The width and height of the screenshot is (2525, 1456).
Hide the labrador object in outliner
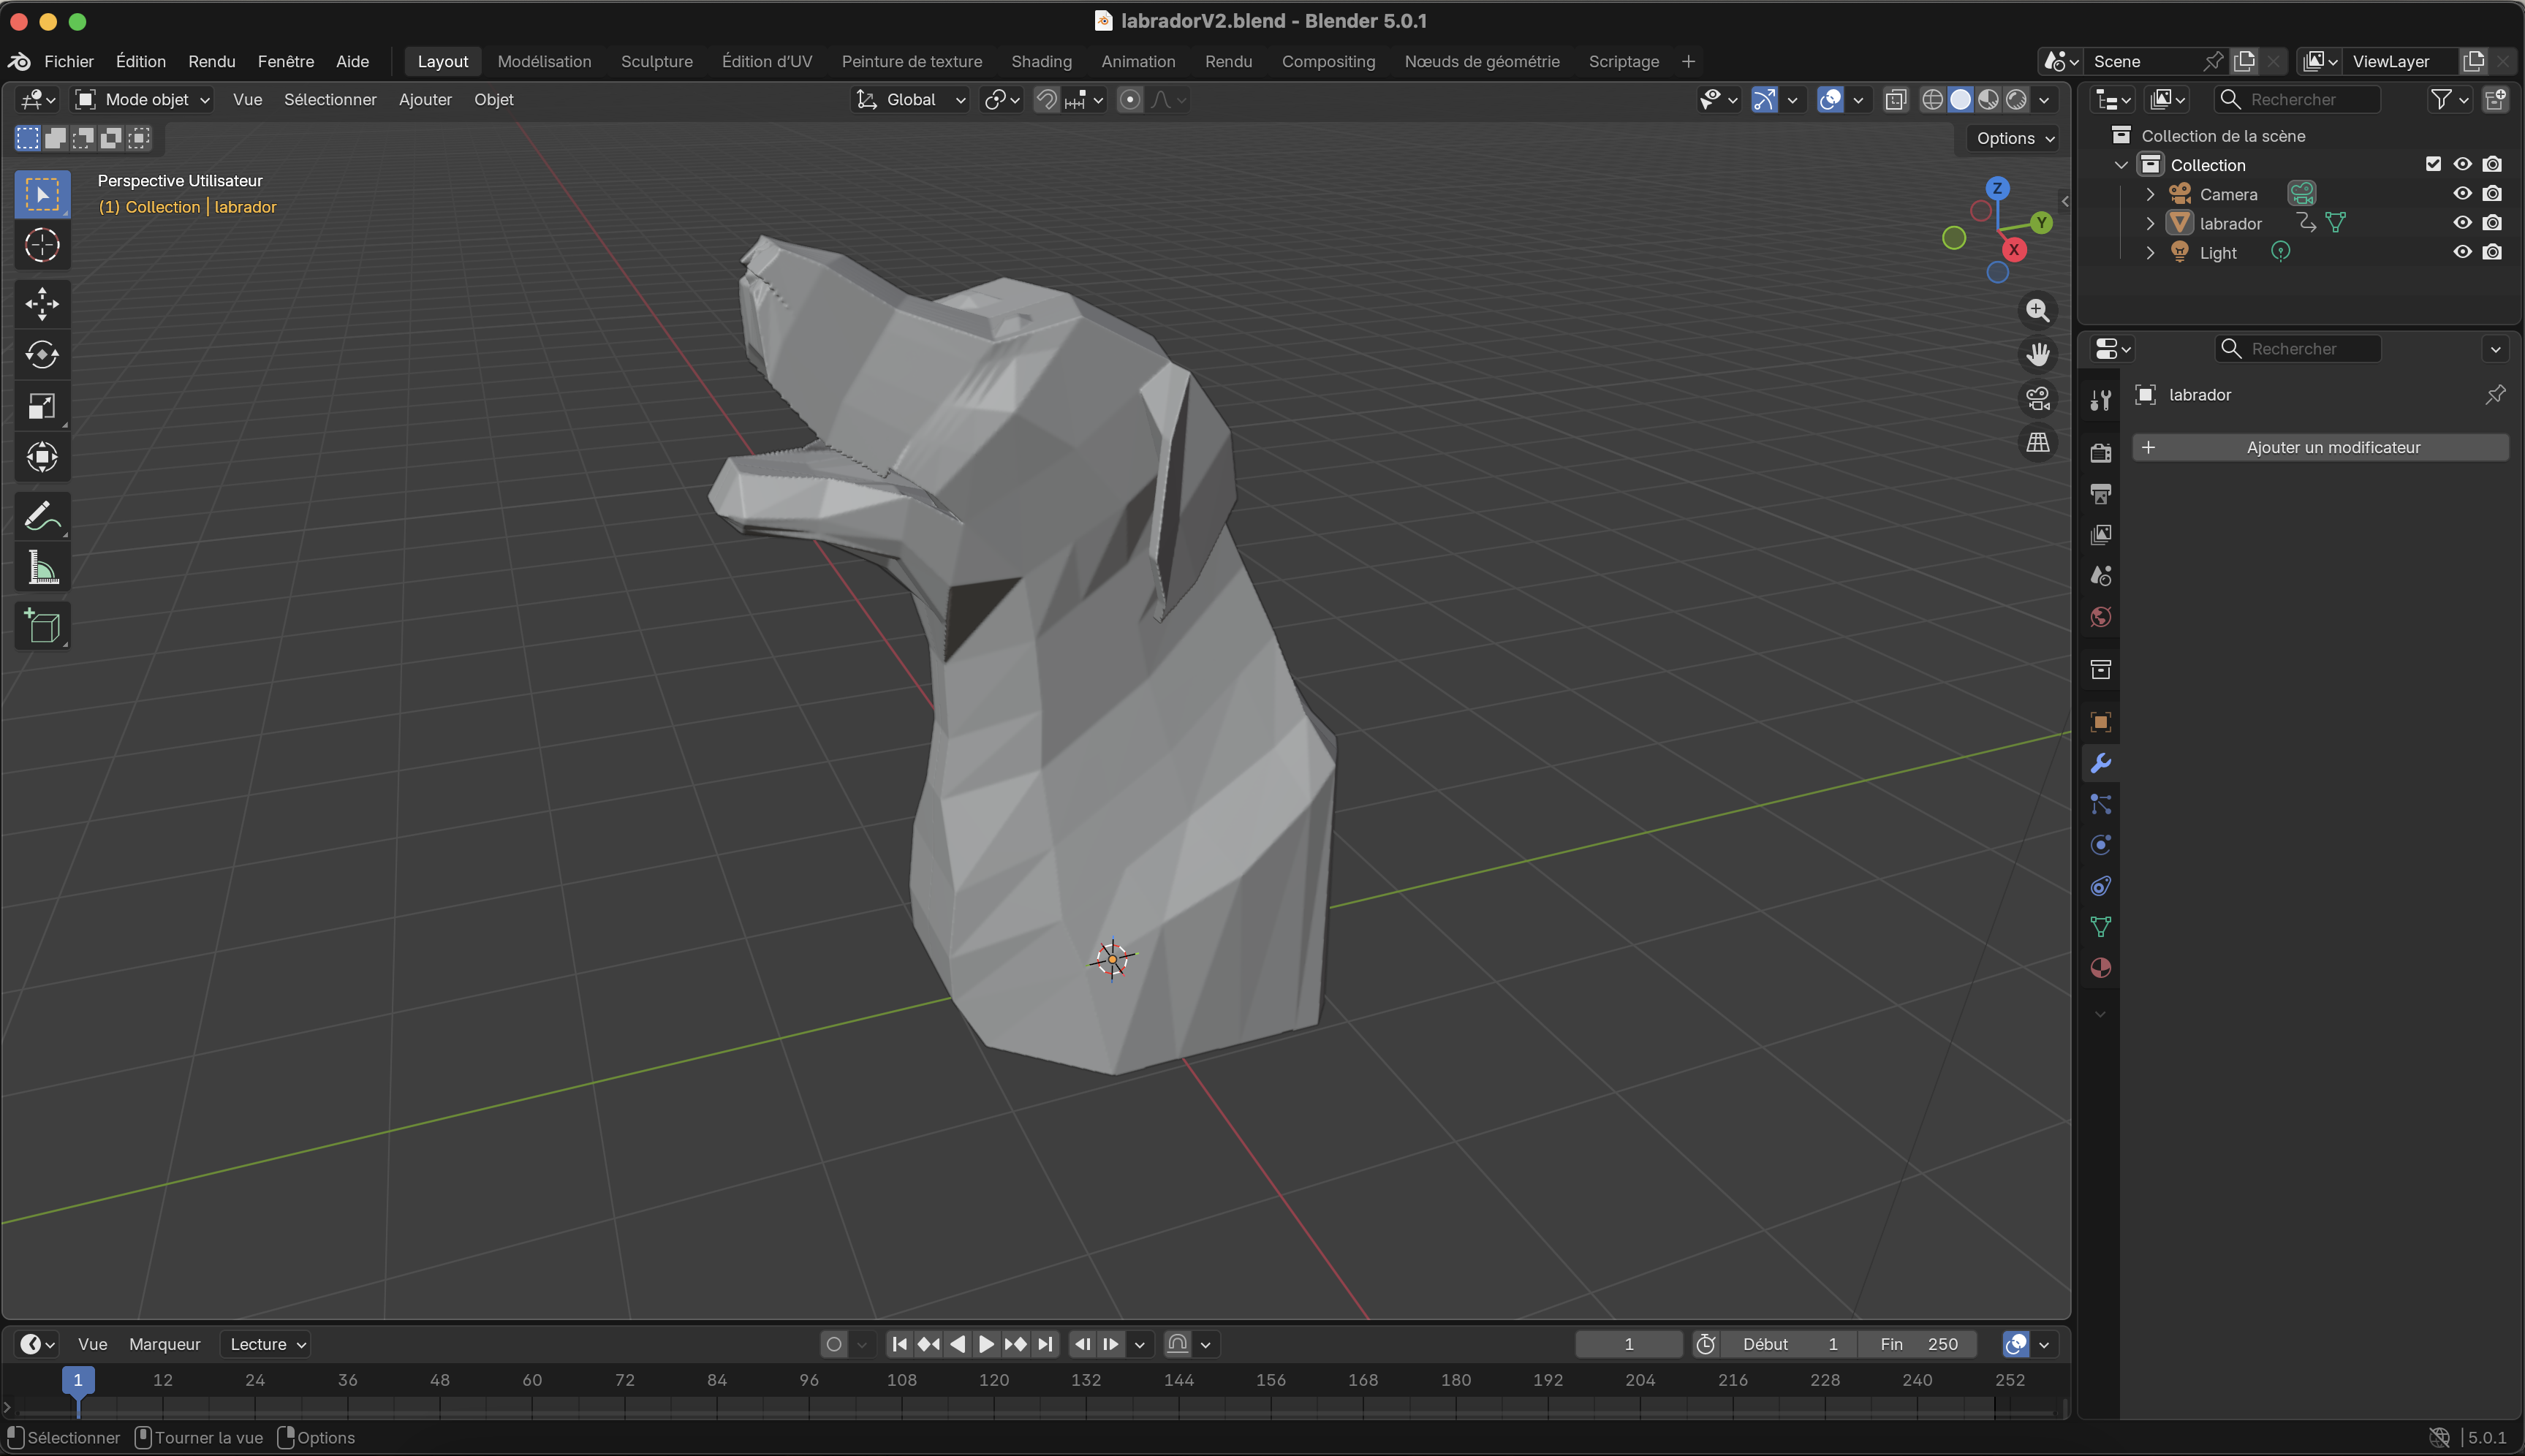(2462, 223)
